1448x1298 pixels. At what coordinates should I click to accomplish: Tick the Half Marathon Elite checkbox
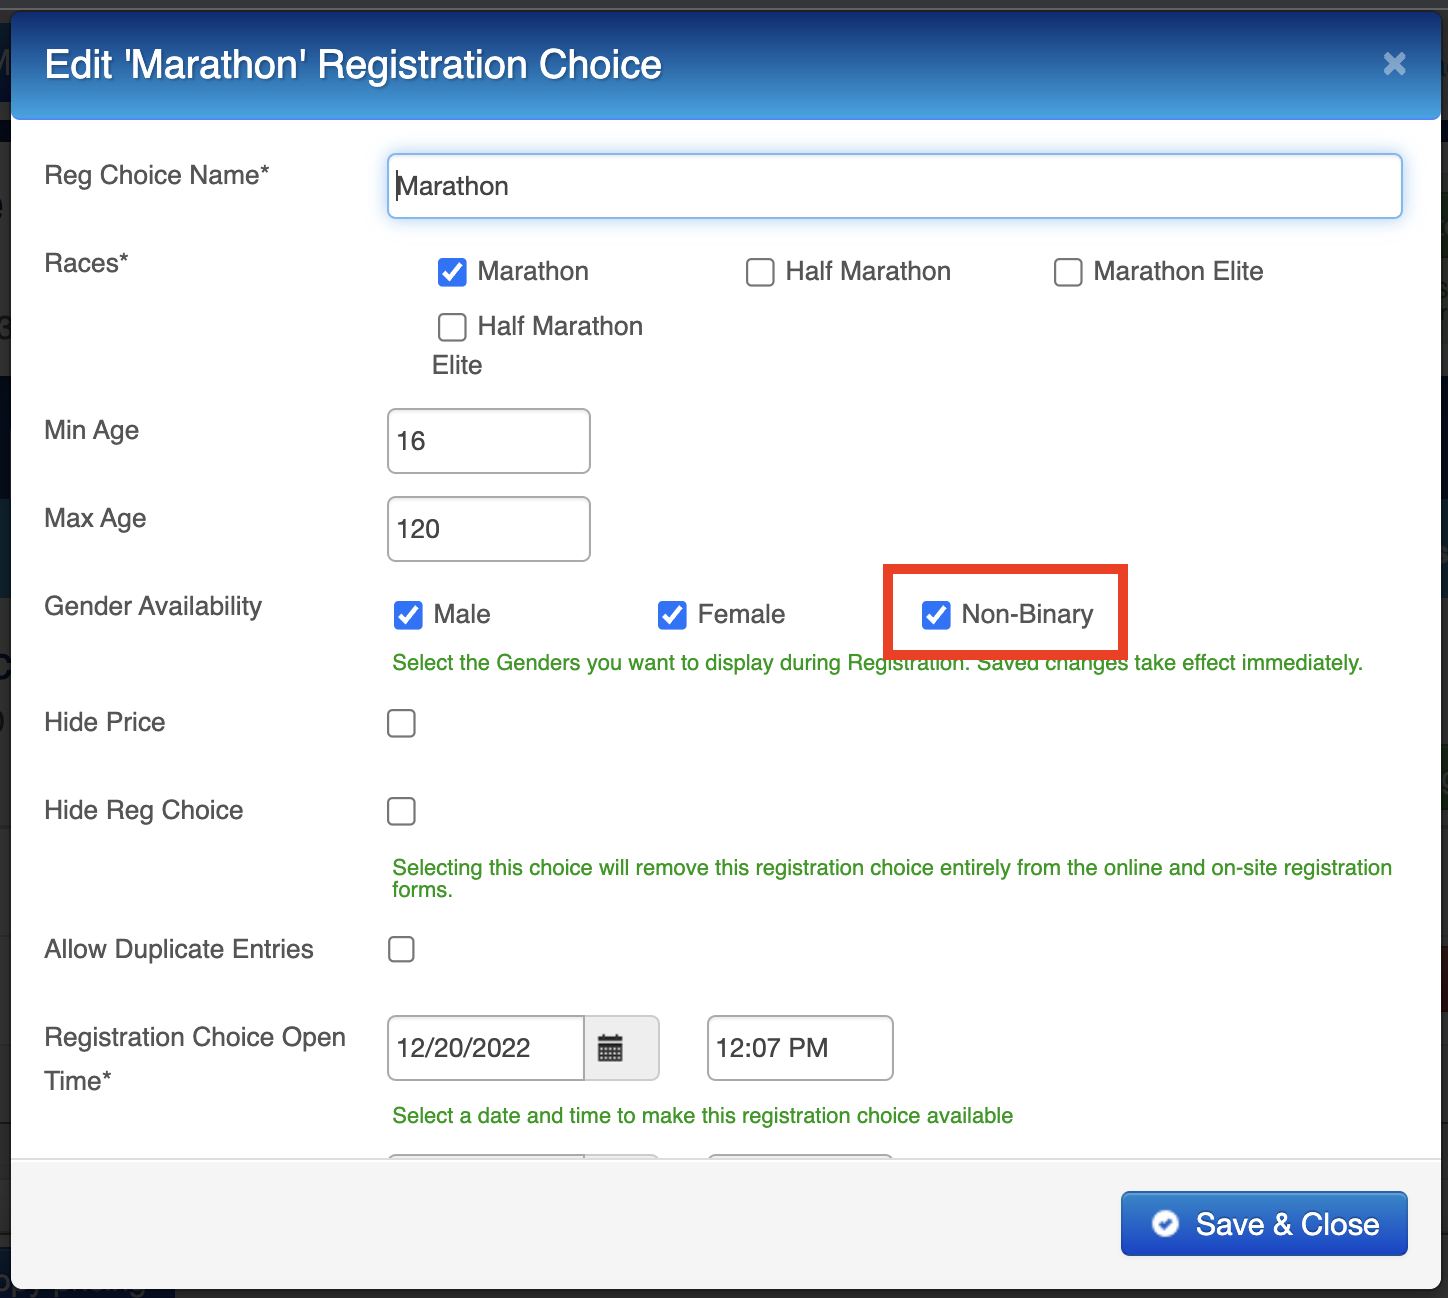[x=452, y=327]
